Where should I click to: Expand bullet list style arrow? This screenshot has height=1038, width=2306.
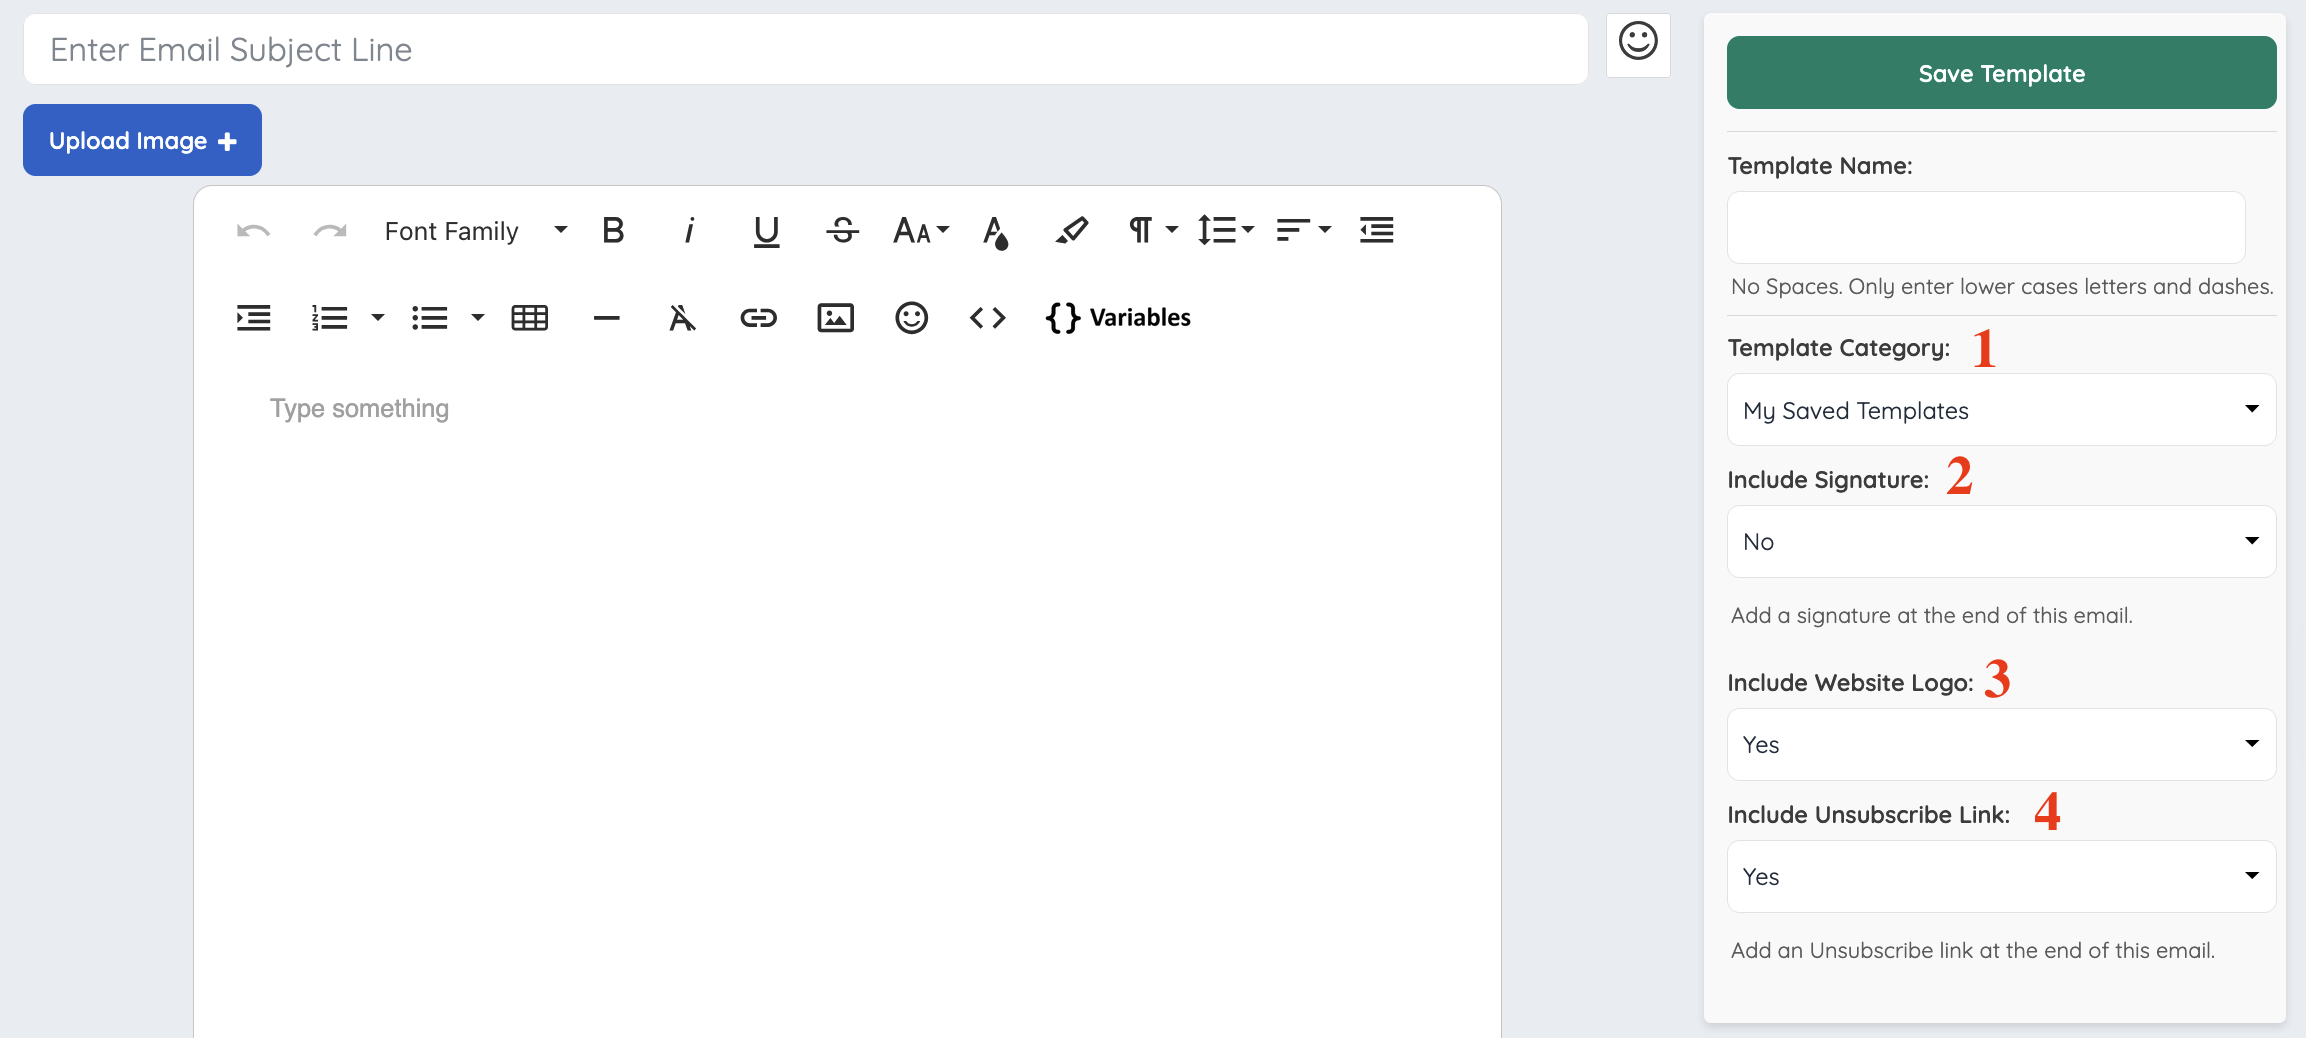(478, 318)
